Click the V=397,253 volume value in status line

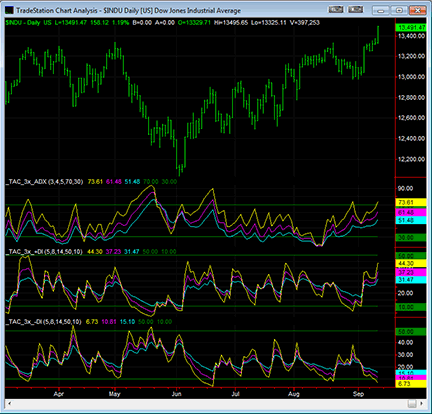click(304, 23)
